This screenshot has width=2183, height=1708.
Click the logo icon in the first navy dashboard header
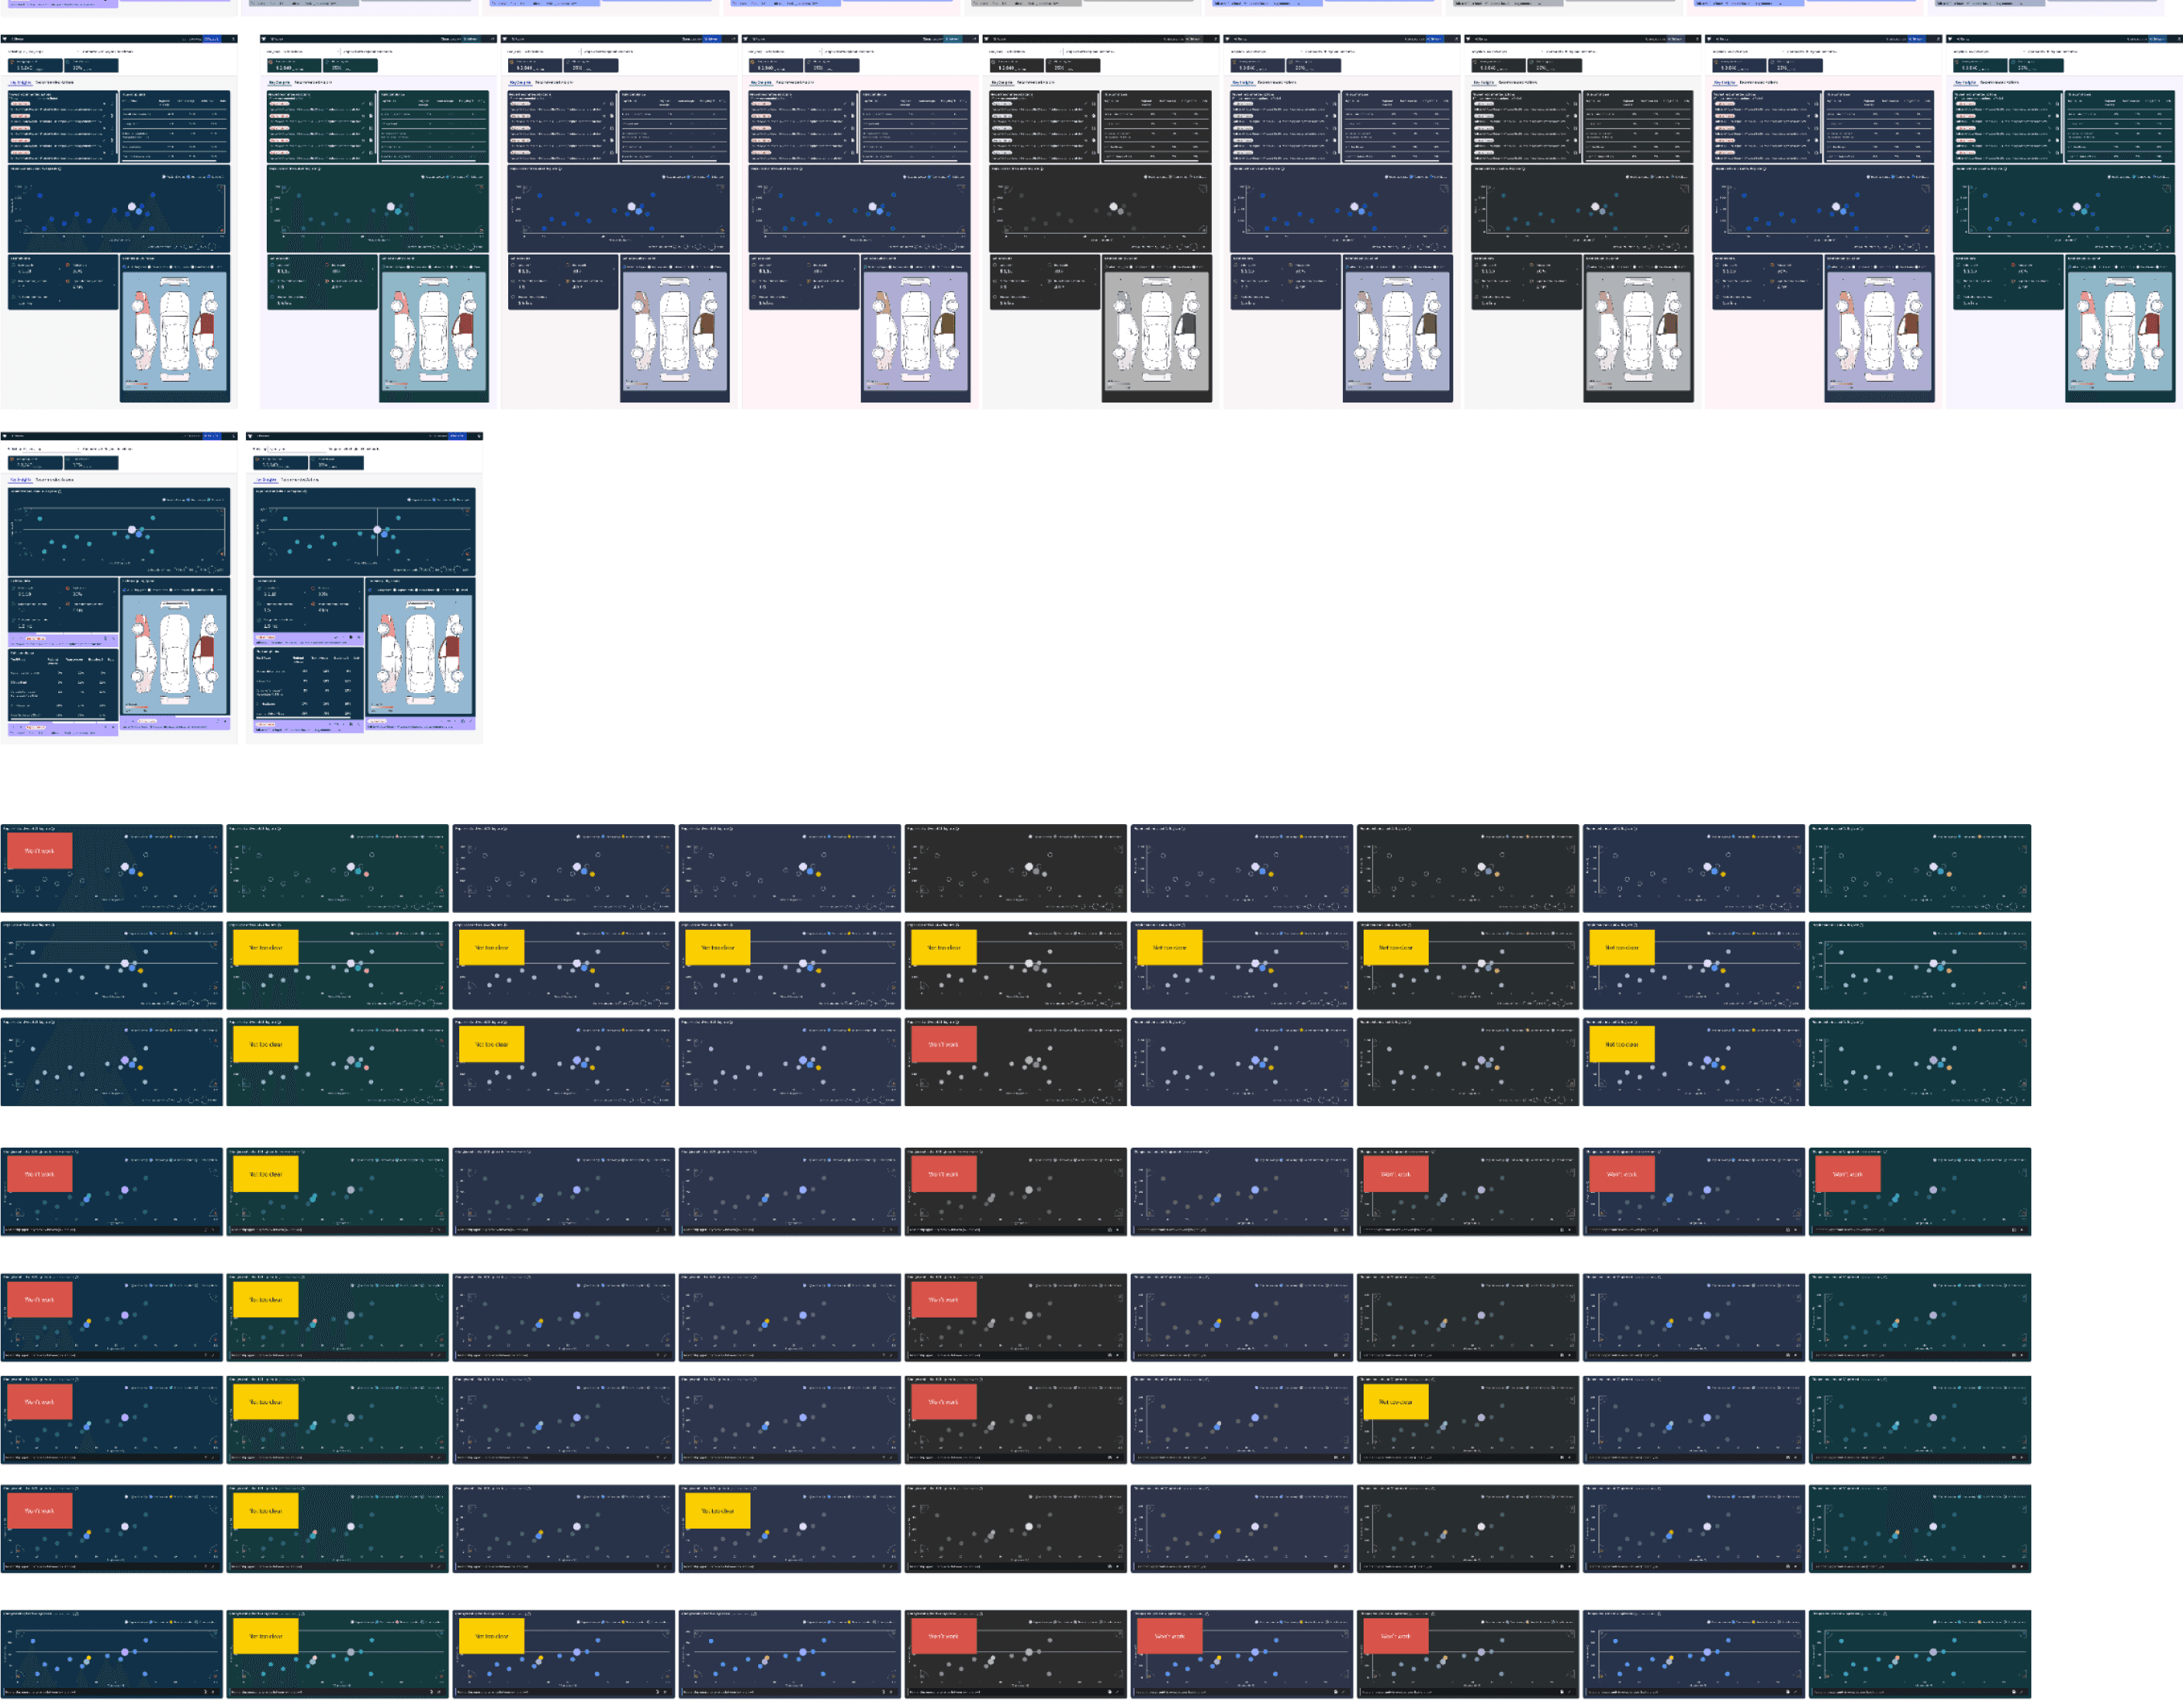pyautogui.click(x=5, y=39)
